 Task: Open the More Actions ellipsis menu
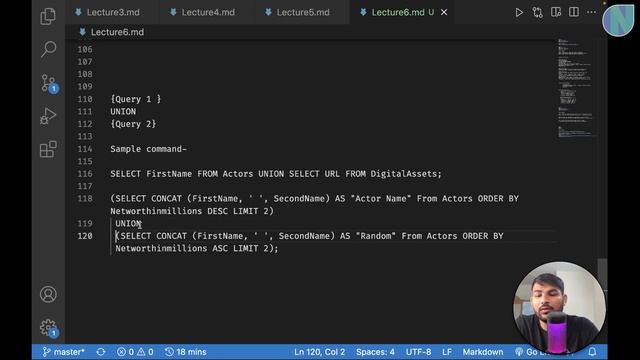point(591,12)
